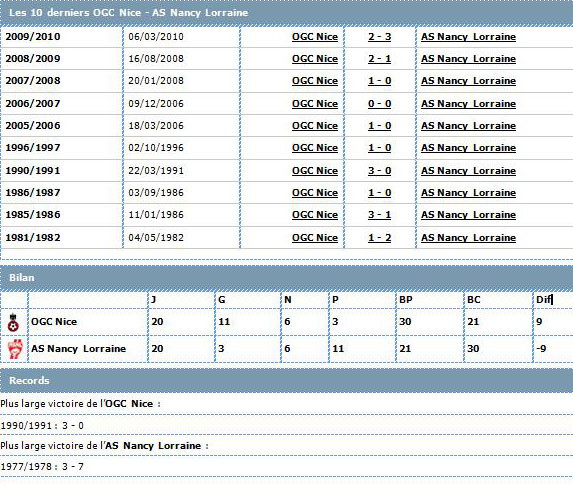
Task: Open OGC Nice link in 2007/2008 row
Action: point(315,81)
